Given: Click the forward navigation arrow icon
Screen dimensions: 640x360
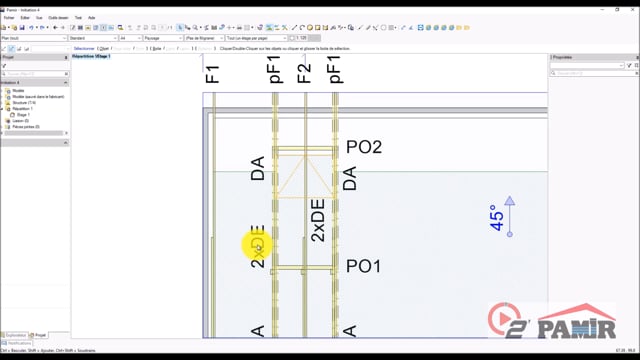Looking at the screenshot, I should click(x=63, y=28).
